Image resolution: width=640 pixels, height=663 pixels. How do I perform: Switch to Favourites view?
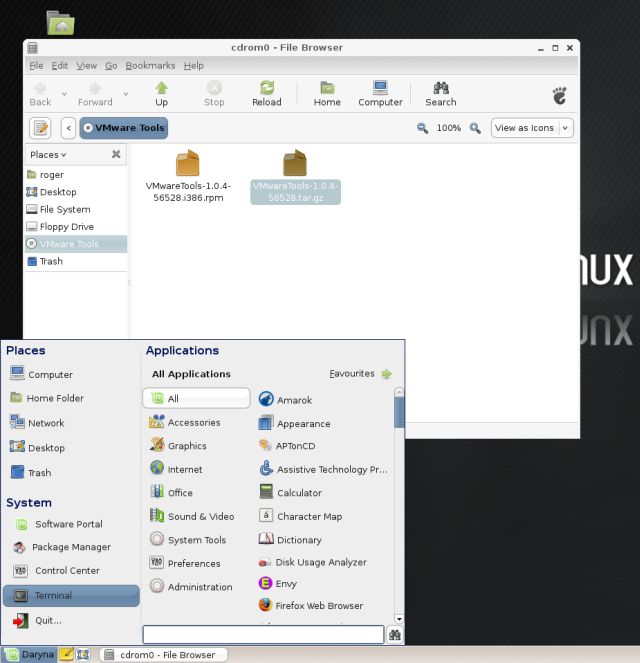pos(361,374)
